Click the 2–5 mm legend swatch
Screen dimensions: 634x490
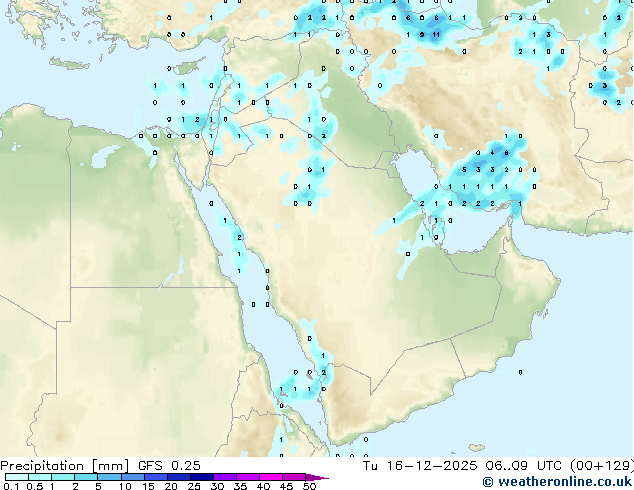(x=86, y=477)
